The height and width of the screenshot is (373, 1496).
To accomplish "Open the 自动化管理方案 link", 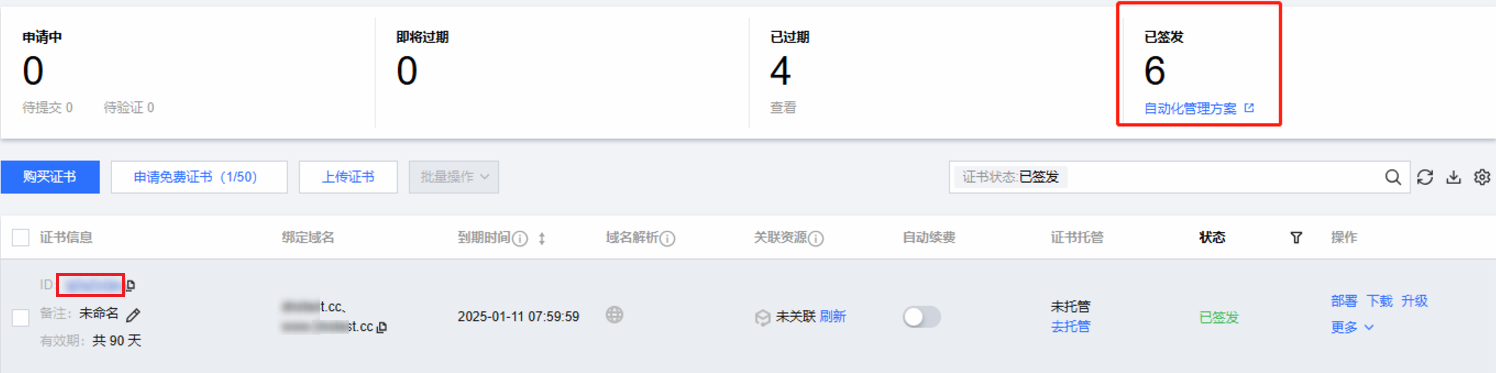I will (1199, 108).
